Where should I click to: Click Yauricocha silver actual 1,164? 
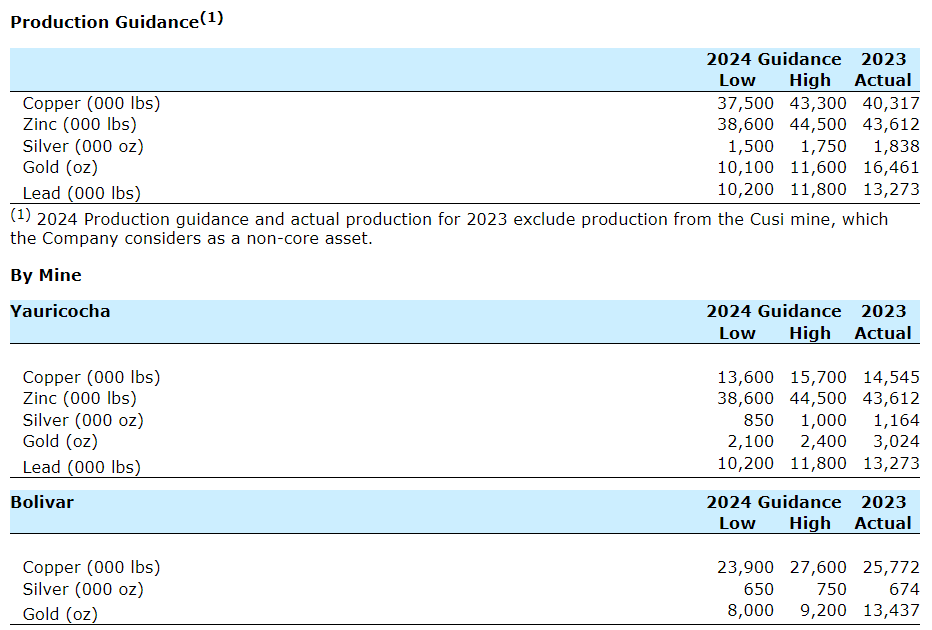coord(896,420)
